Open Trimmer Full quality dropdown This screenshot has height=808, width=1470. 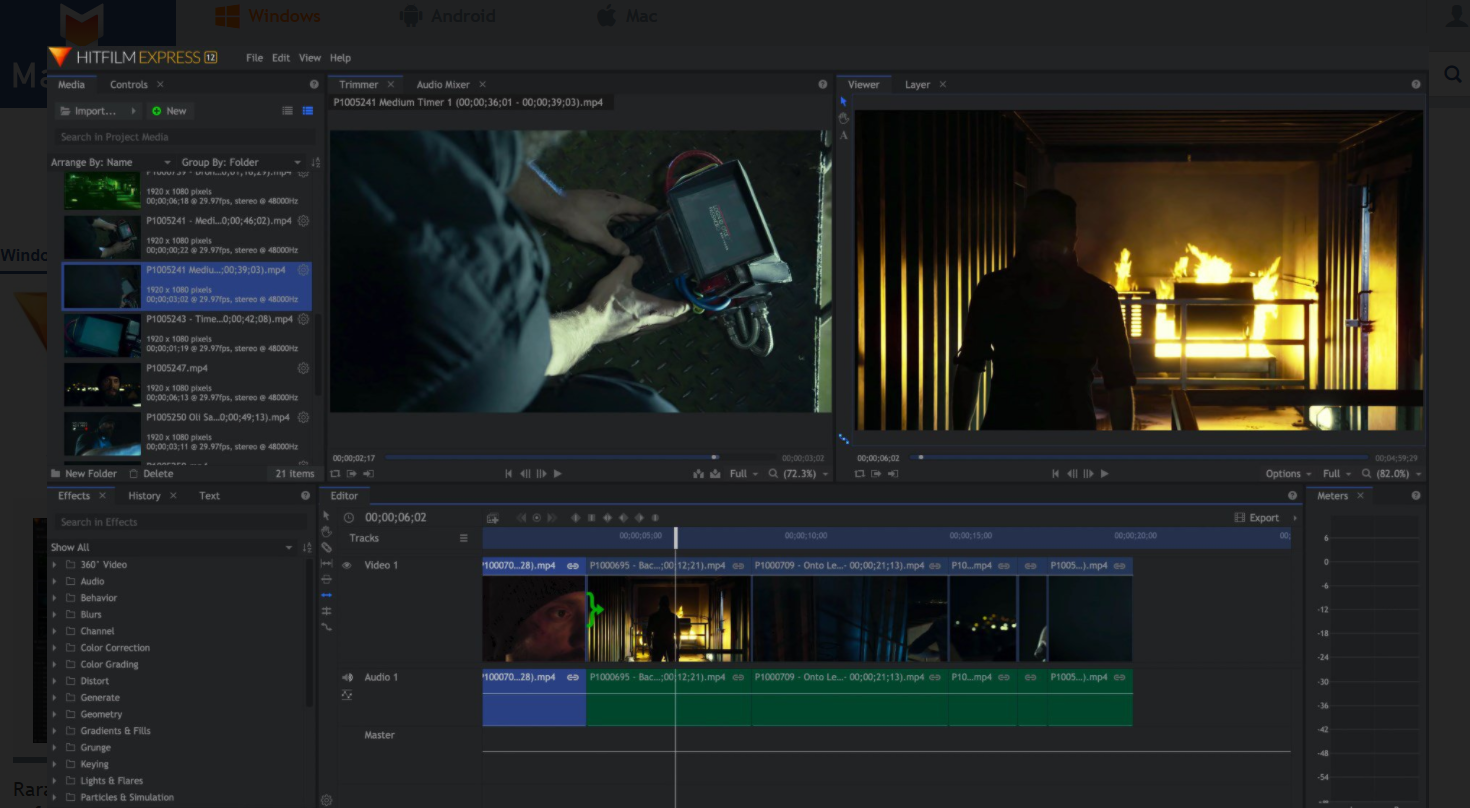click(x=744, y=474)
